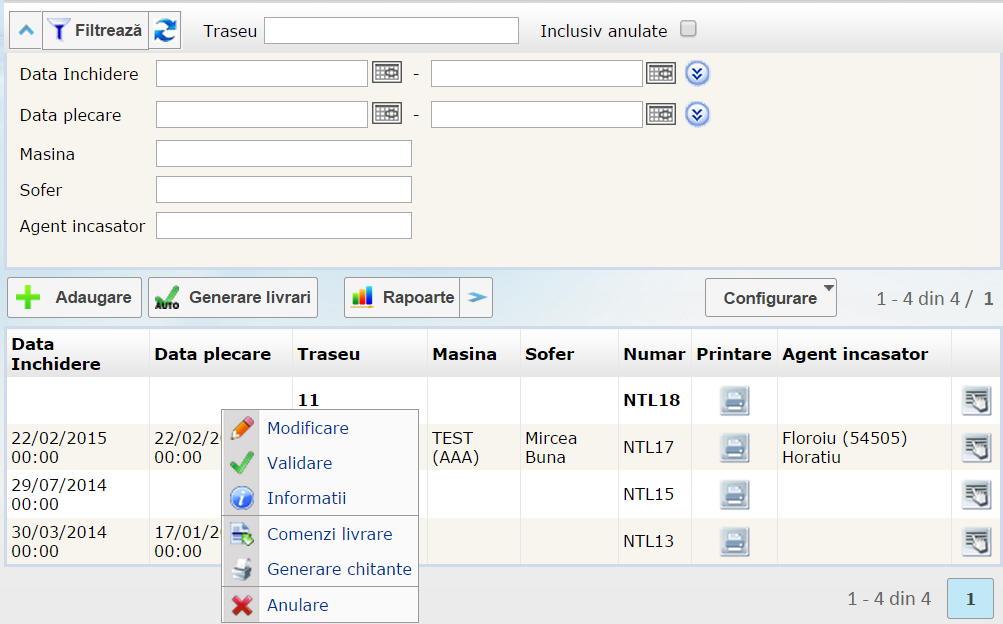Open actions icon for NTL13 row
Image resolution: width=1003 pixels, height=624 pixels.
[976, 541]
